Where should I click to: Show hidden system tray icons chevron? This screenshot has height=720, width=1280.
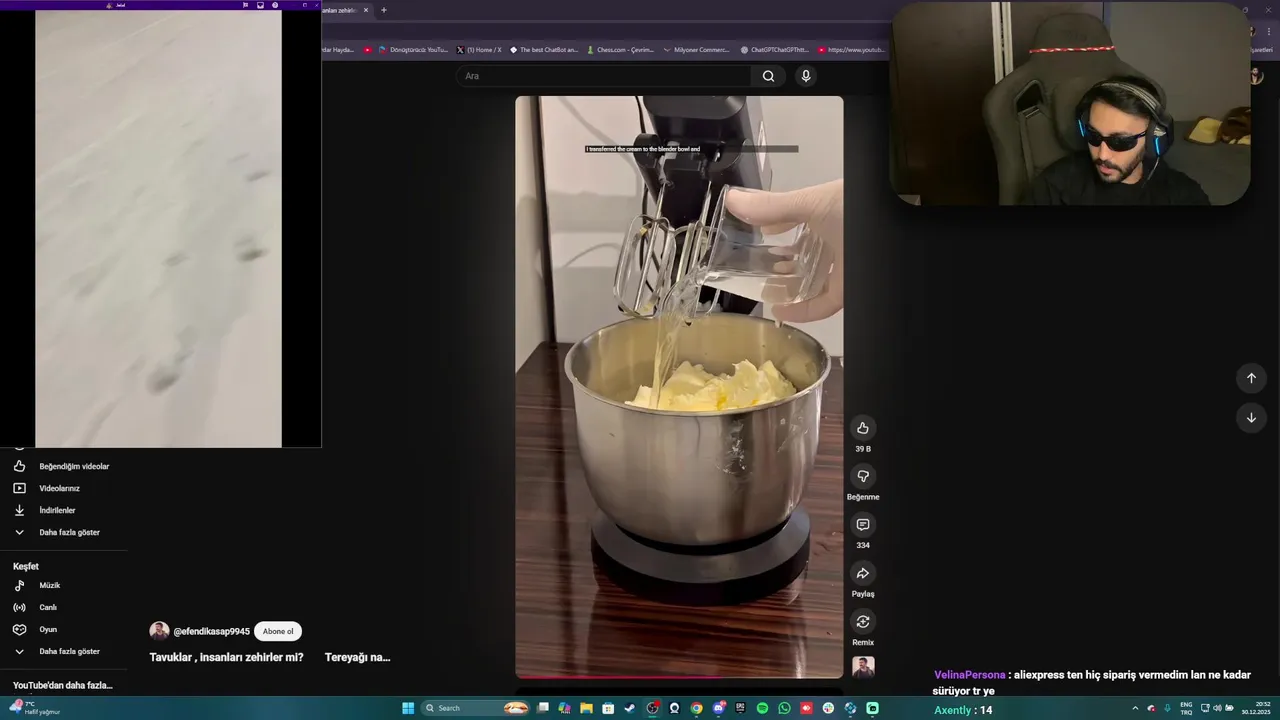point(1135,708)
